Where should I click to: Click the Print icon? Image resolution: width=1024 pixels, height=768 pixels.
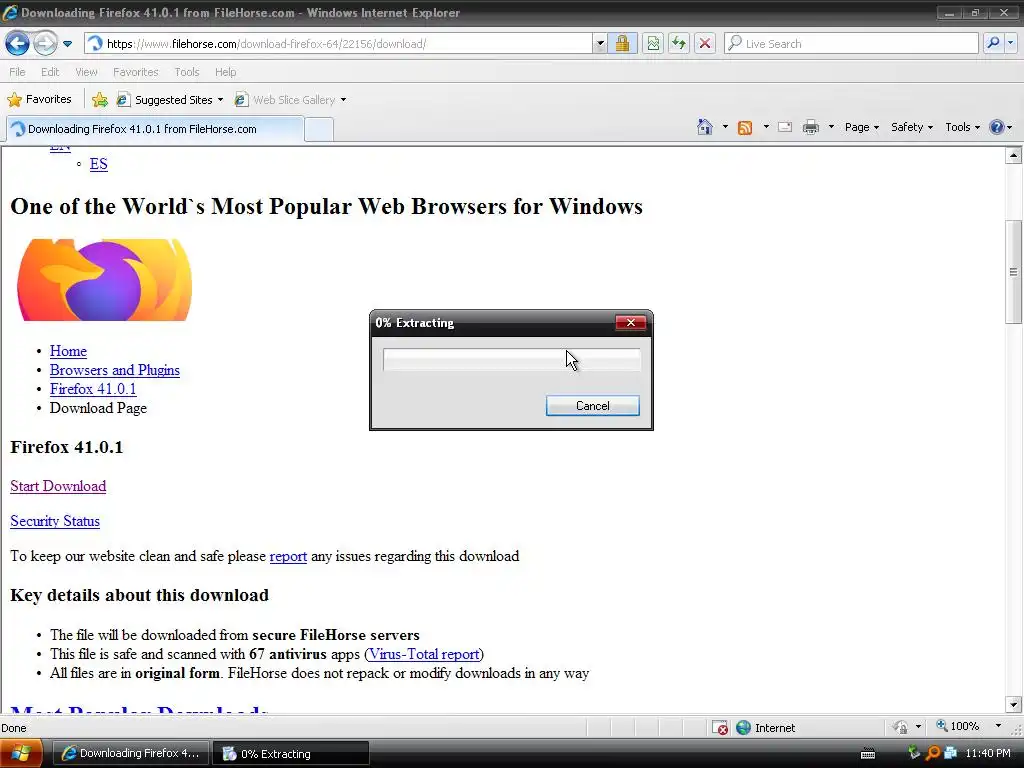810,127
